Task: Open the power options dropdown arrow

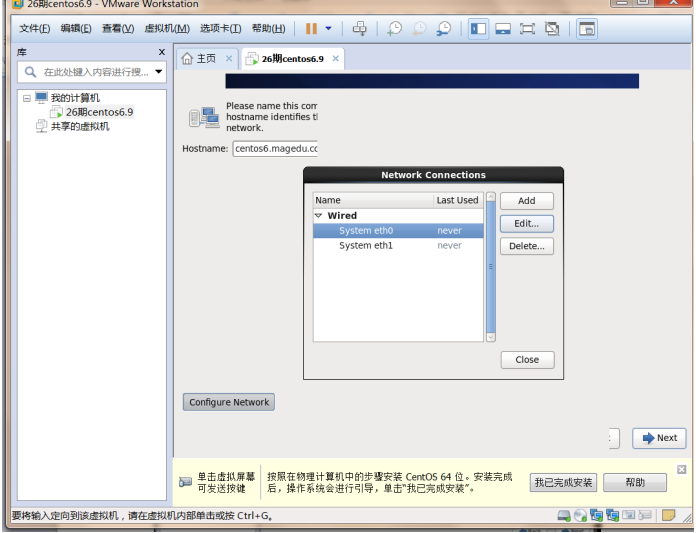Action: point(328,28)
